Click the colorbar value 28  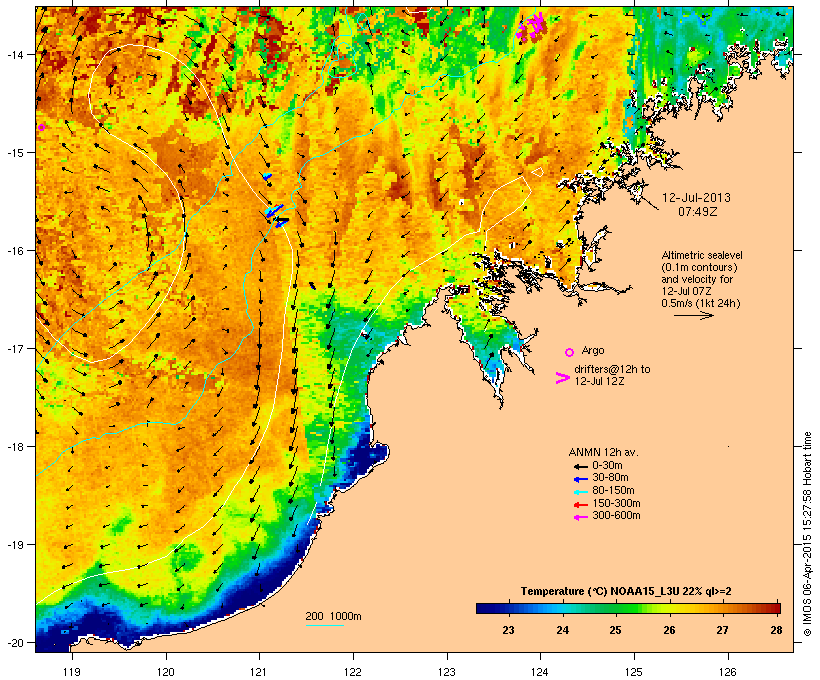pyautogui.click(x=776, y=630)
